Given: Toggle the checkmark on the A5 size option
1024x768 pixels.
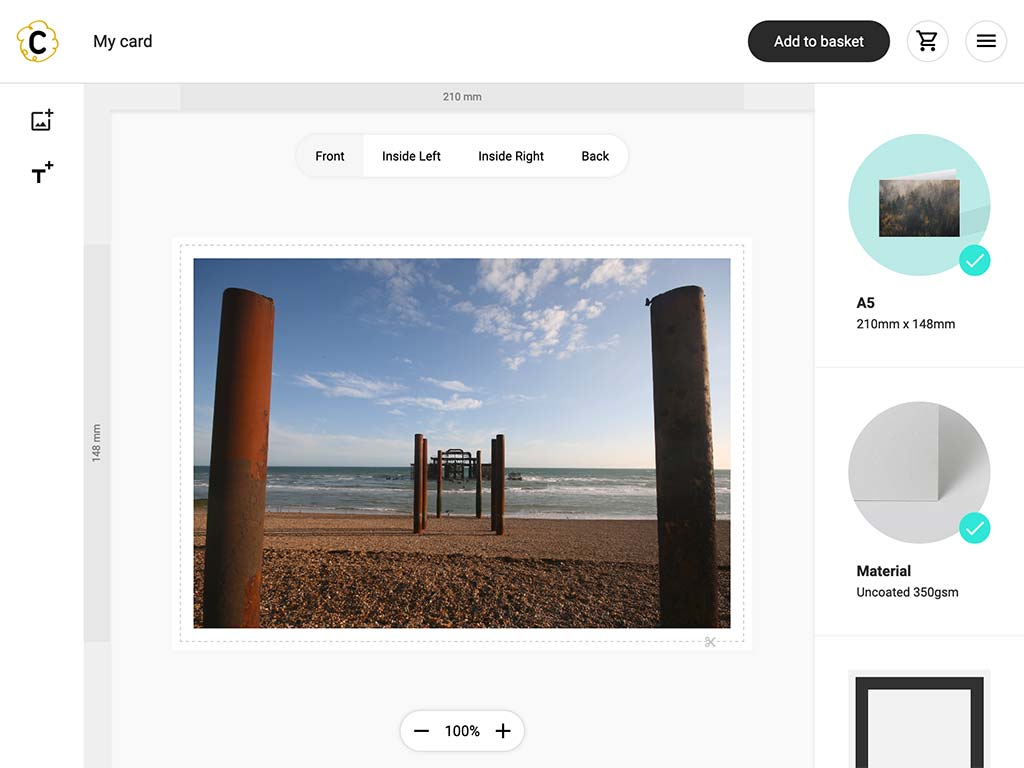Looking at the screenshot, I should click(x=975, y=261).
